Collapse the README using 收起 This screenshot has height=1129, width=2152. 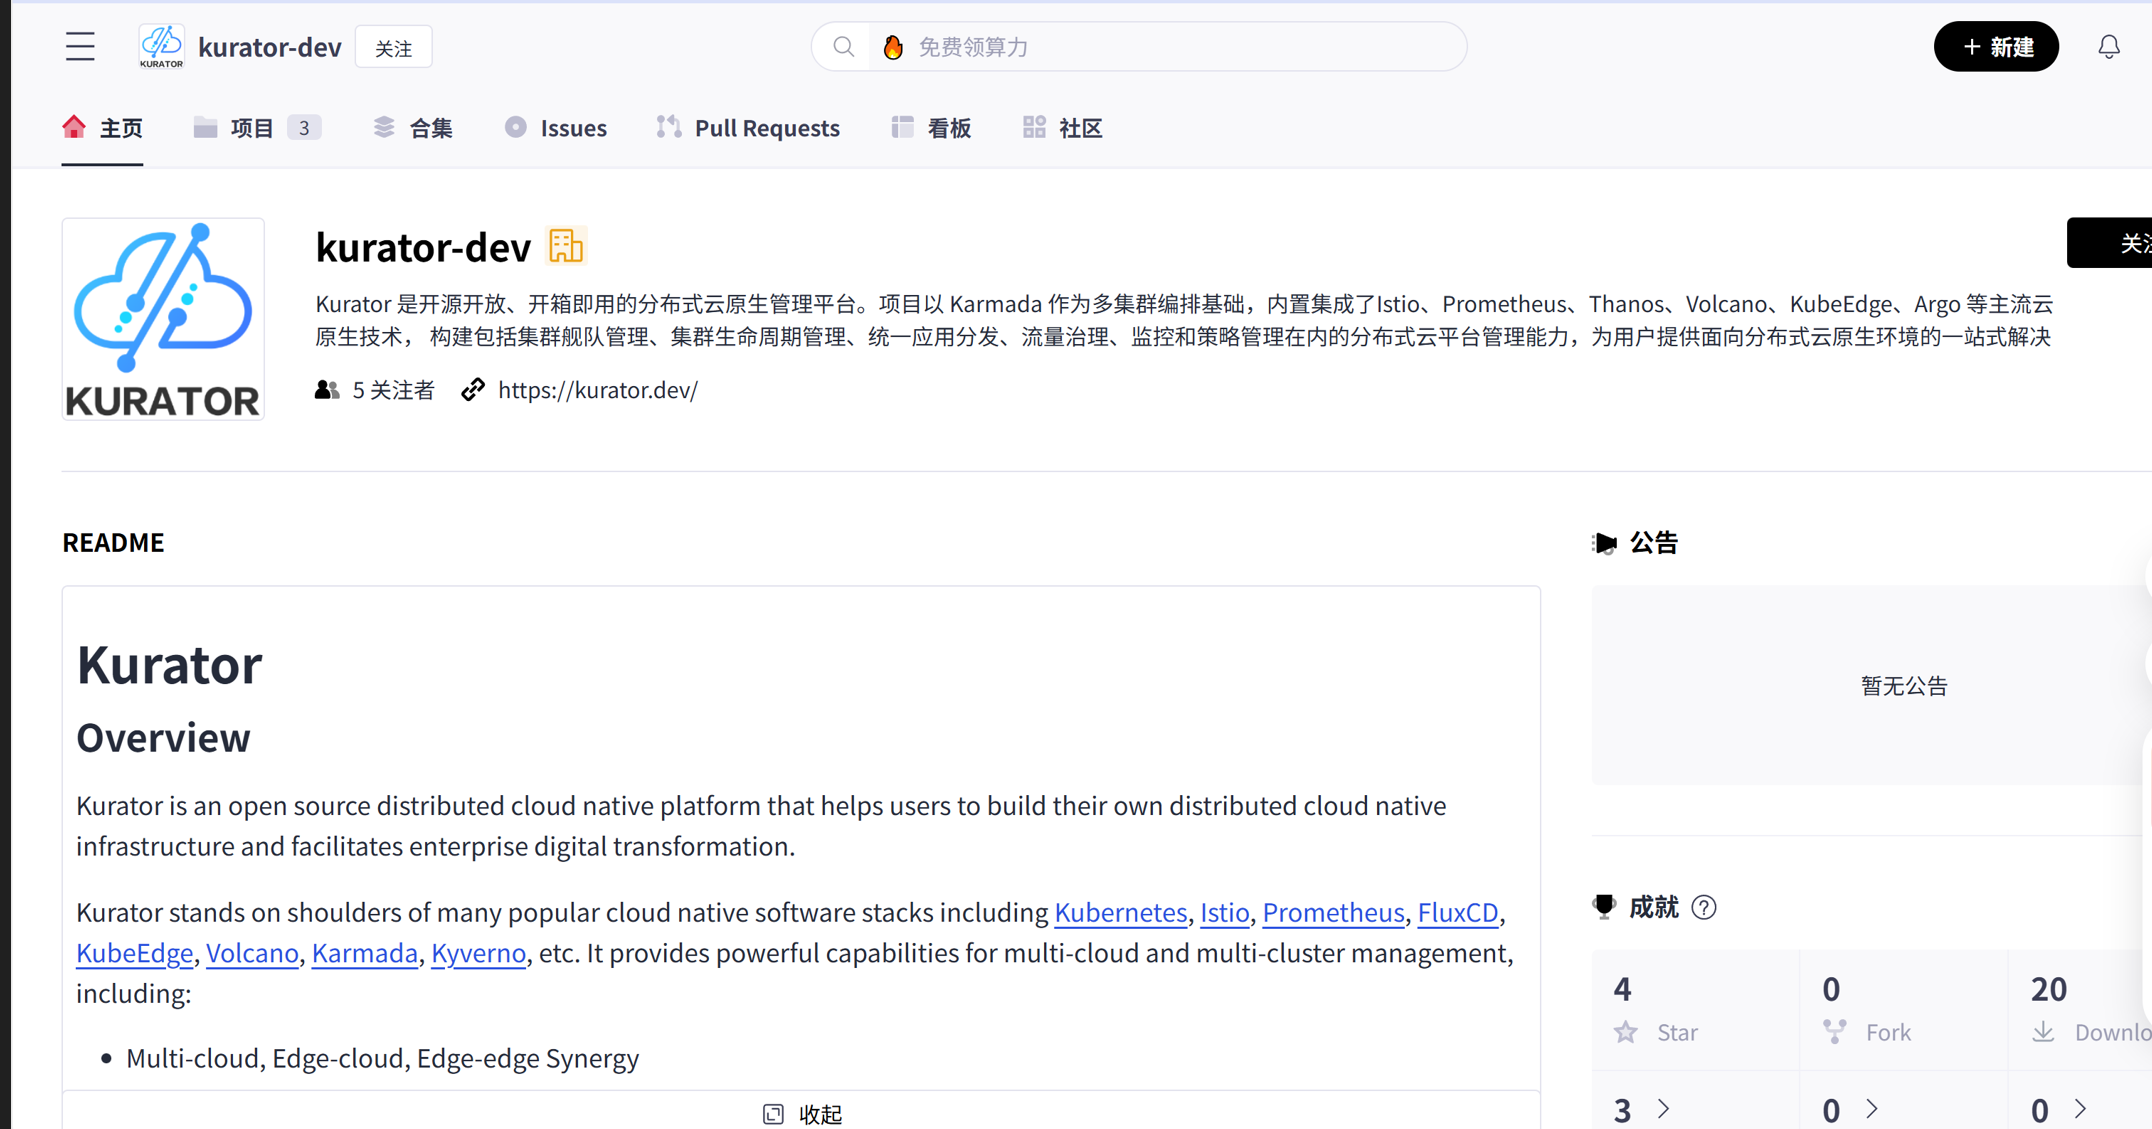pyautogui.click(x=802, y=1113)
